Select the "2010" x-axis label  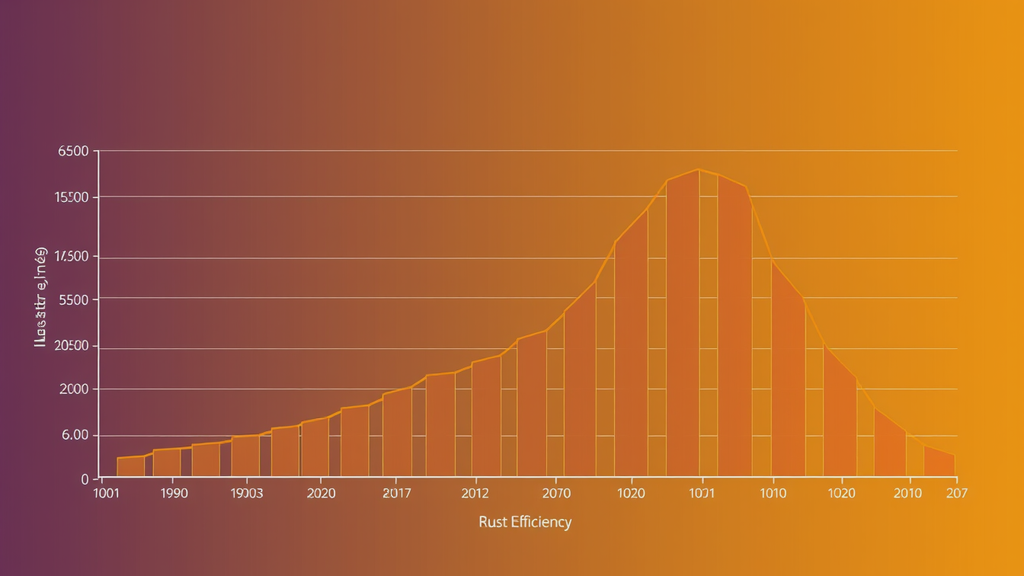908,493
